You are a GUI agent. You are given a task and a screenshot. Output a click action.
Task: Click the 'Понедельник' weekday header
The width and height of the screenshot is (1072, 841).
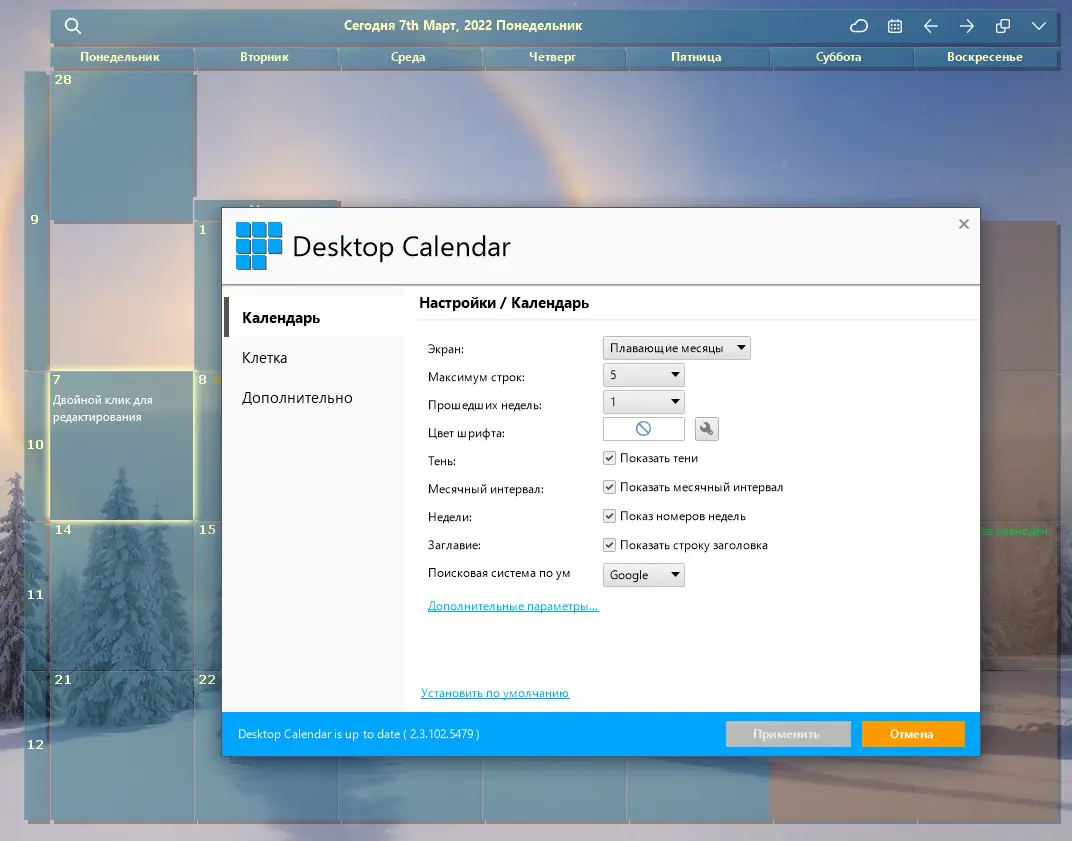point(120,57)
